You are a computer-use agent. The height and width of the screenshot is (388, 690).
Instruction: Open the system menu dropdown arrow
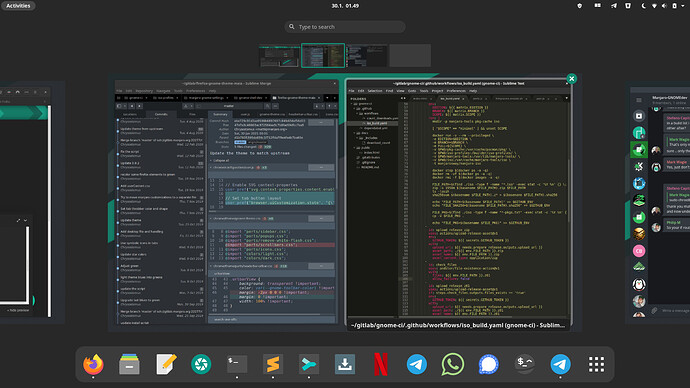point(683,6)
